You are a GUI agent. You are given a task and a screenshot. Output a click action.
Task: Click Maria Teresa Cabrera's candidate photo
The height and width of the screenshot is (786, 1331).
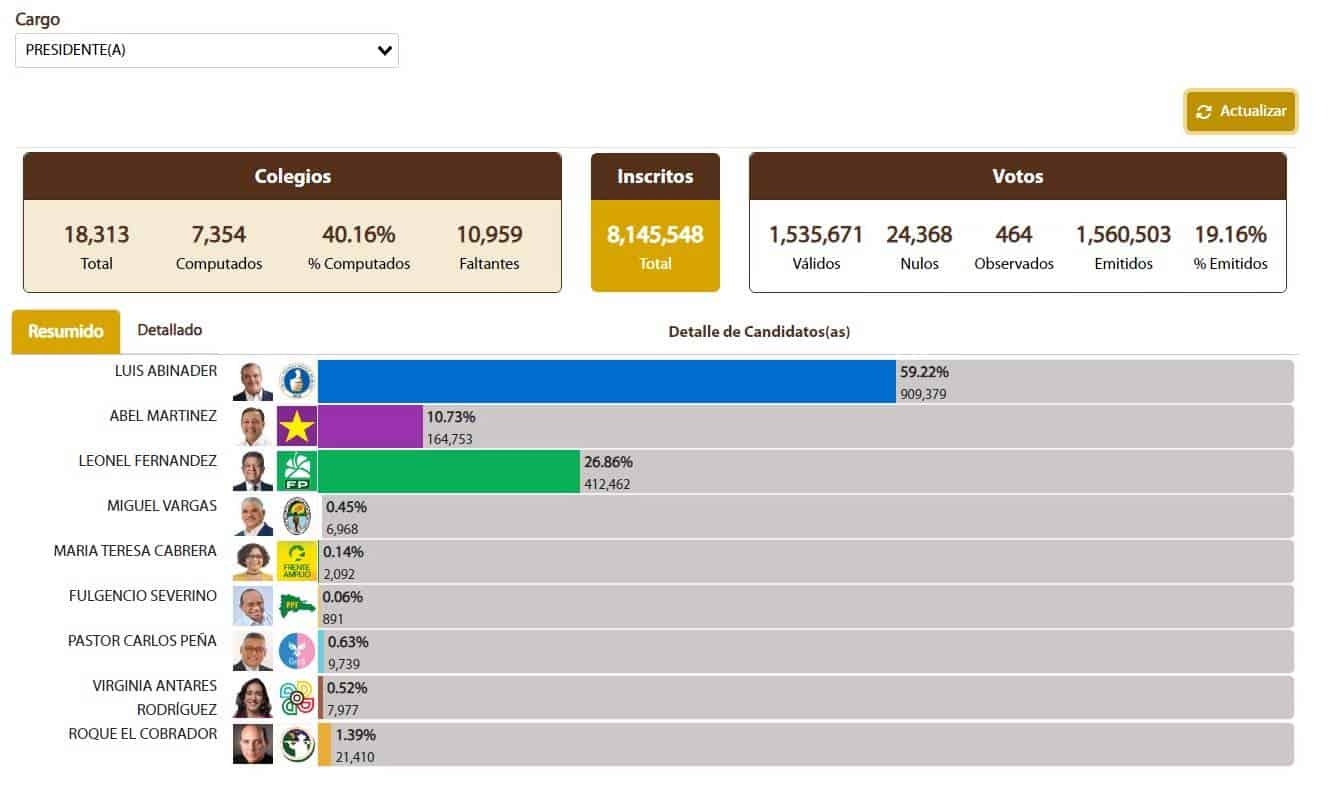[x=253, y=561]
